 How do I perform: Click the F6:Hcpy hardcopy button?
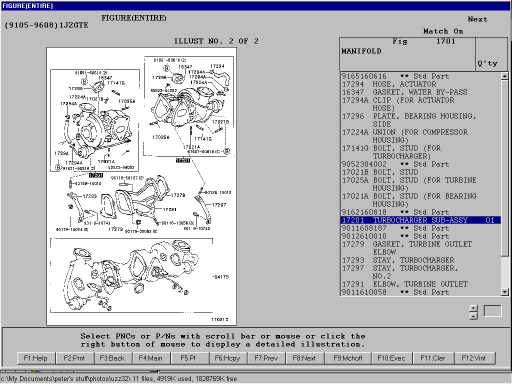[x=228, y=358]
